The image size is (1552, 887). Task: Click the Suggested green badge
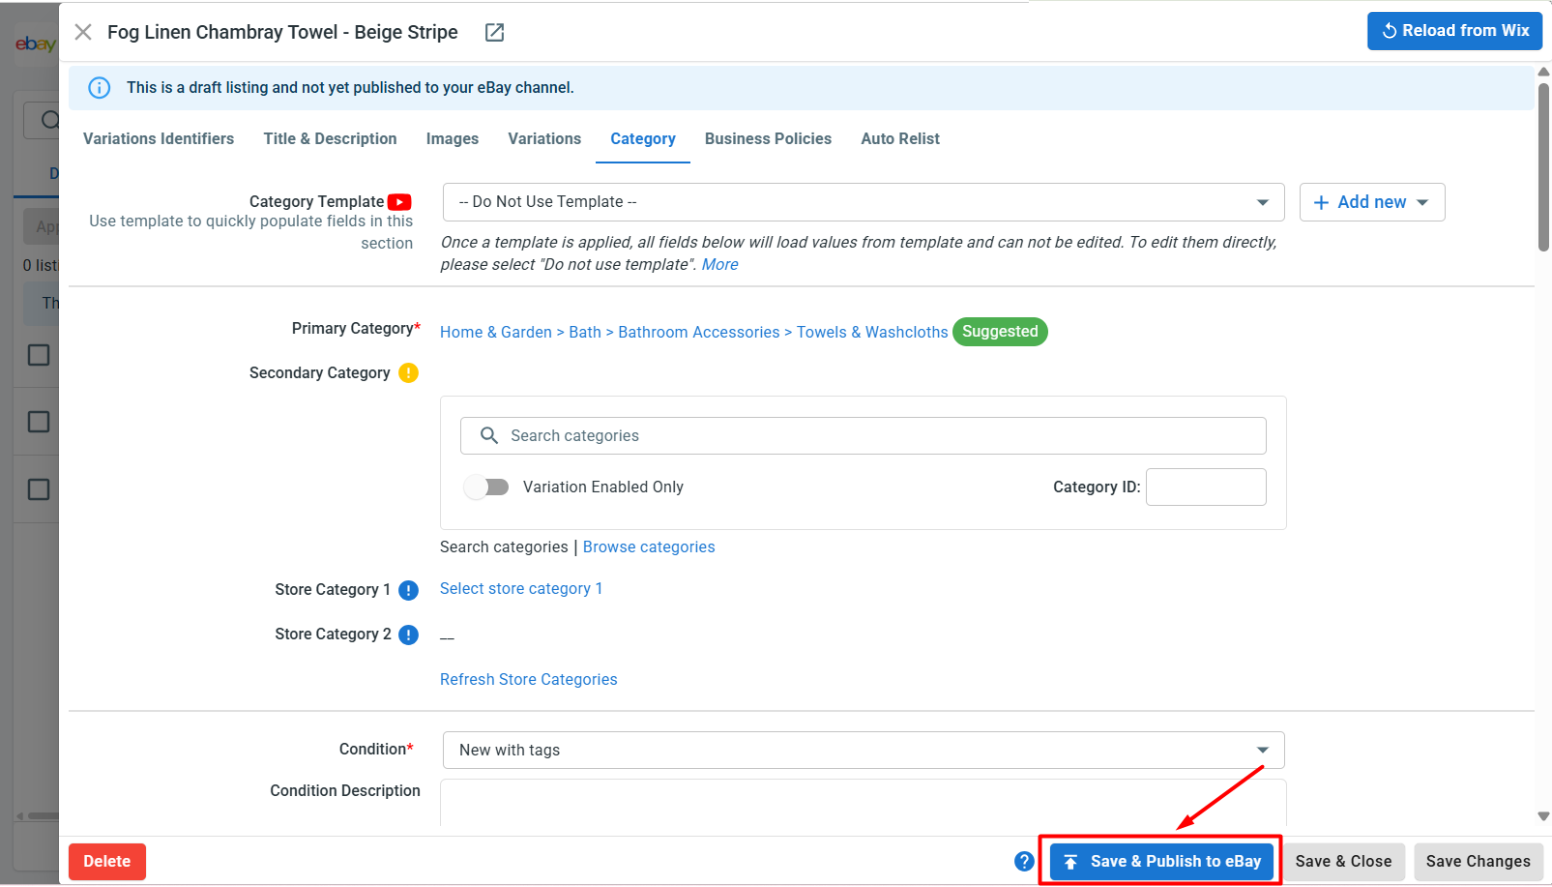[x=1000, y=331]
